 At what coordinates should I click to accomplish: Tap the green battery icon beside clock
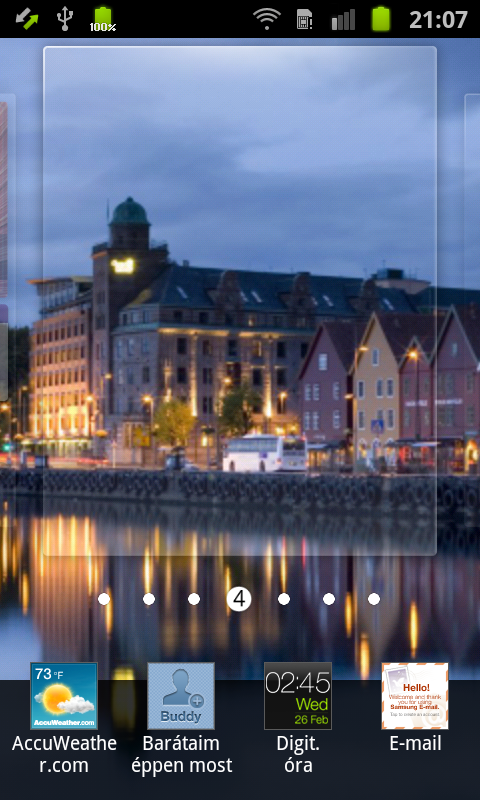(381, 19)
